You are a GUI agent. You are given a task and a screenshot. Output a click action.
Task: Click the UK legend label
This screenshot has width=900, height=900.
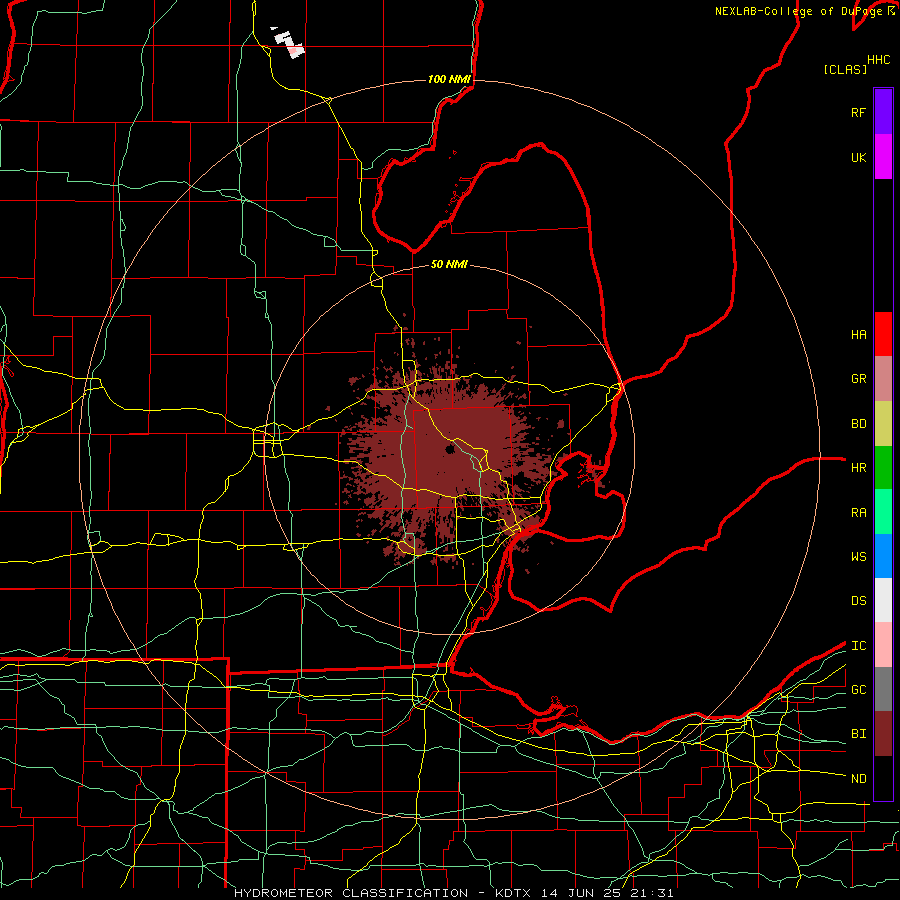tap(858, 157)
